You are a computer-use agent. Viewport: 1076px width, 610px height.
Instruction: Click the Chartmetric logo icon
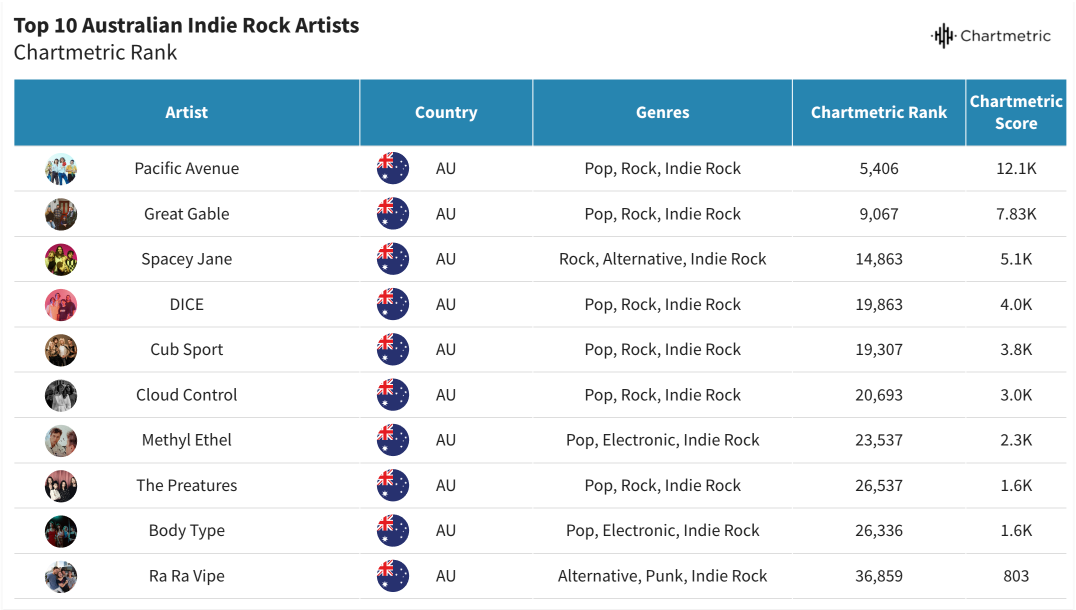(x=943, y=36)
